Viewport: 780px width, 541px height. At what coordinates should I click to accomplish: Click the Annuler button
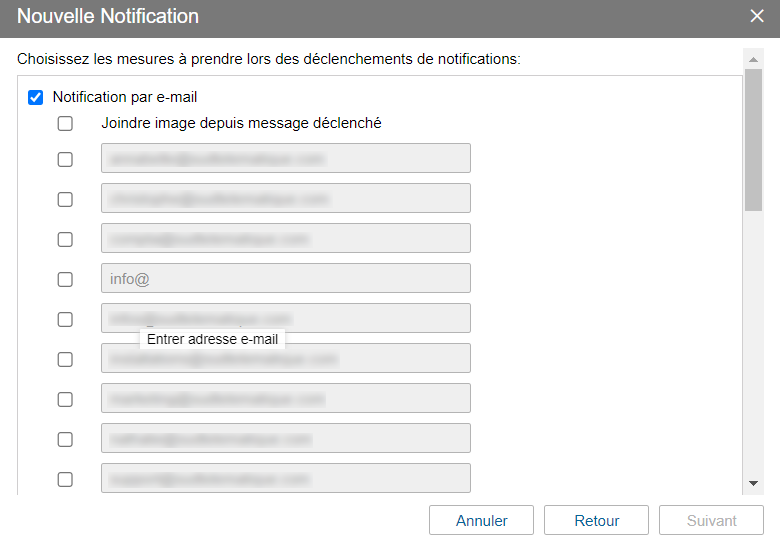(x=482, y=520)
